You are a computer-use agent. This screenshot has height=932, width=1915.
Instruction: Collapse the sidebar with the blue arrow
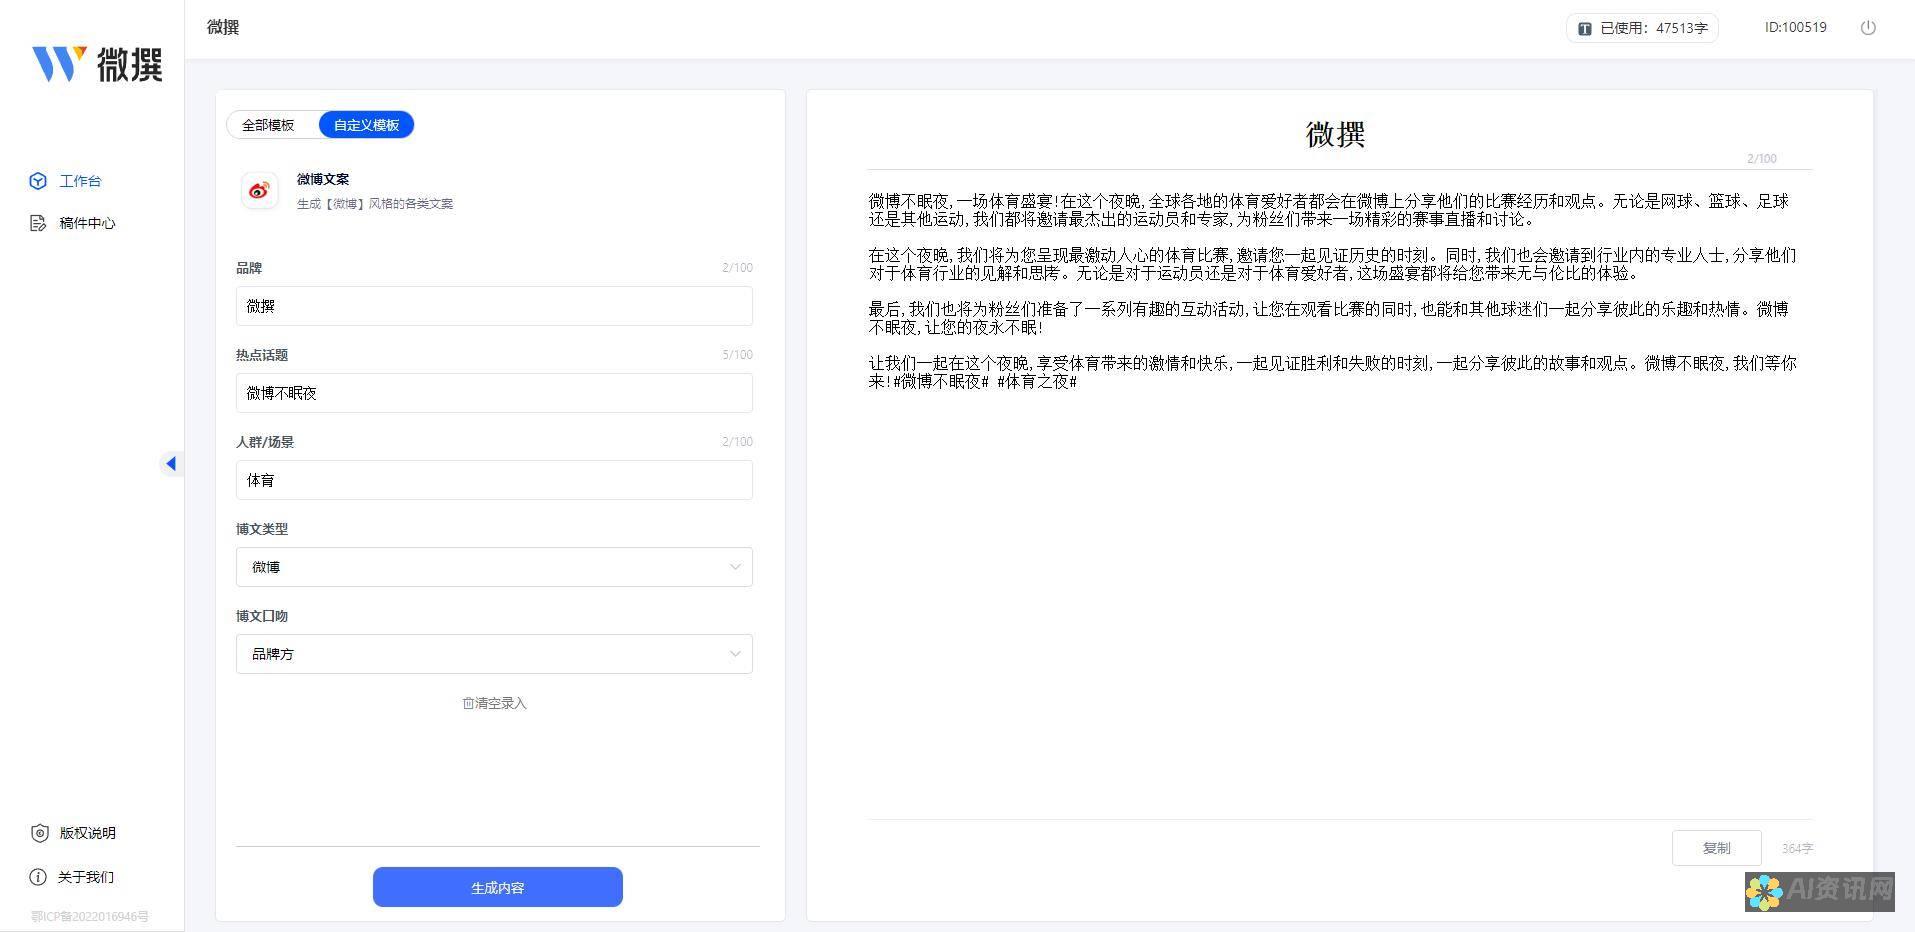[x=171, y=463]
